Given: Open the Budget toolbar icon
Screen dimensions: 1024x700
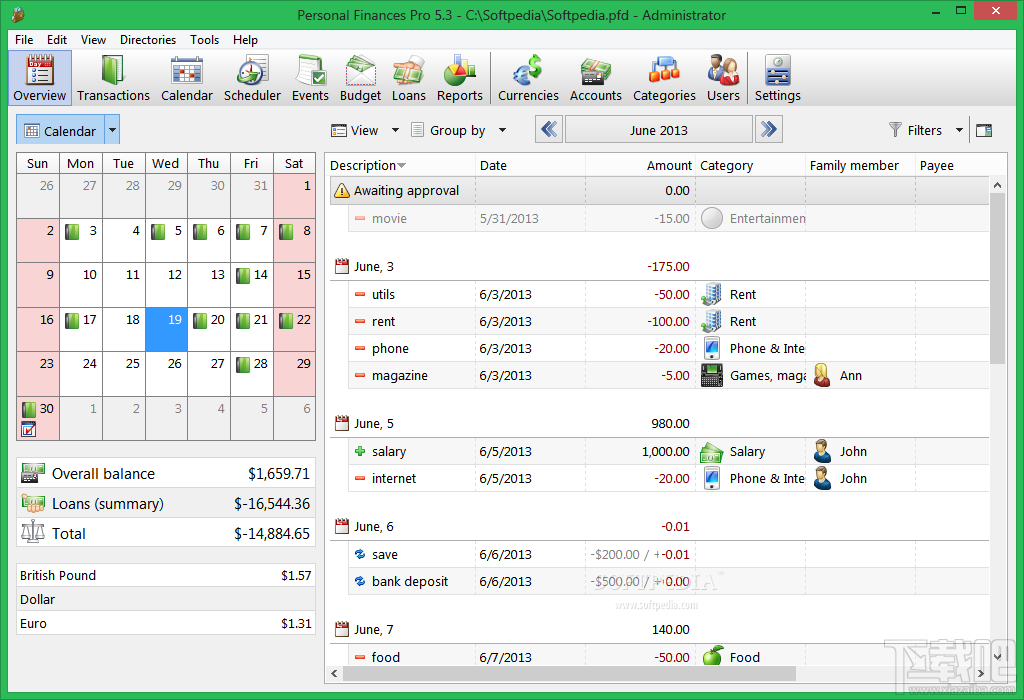Looking at the screenshot, I should 360,78.
